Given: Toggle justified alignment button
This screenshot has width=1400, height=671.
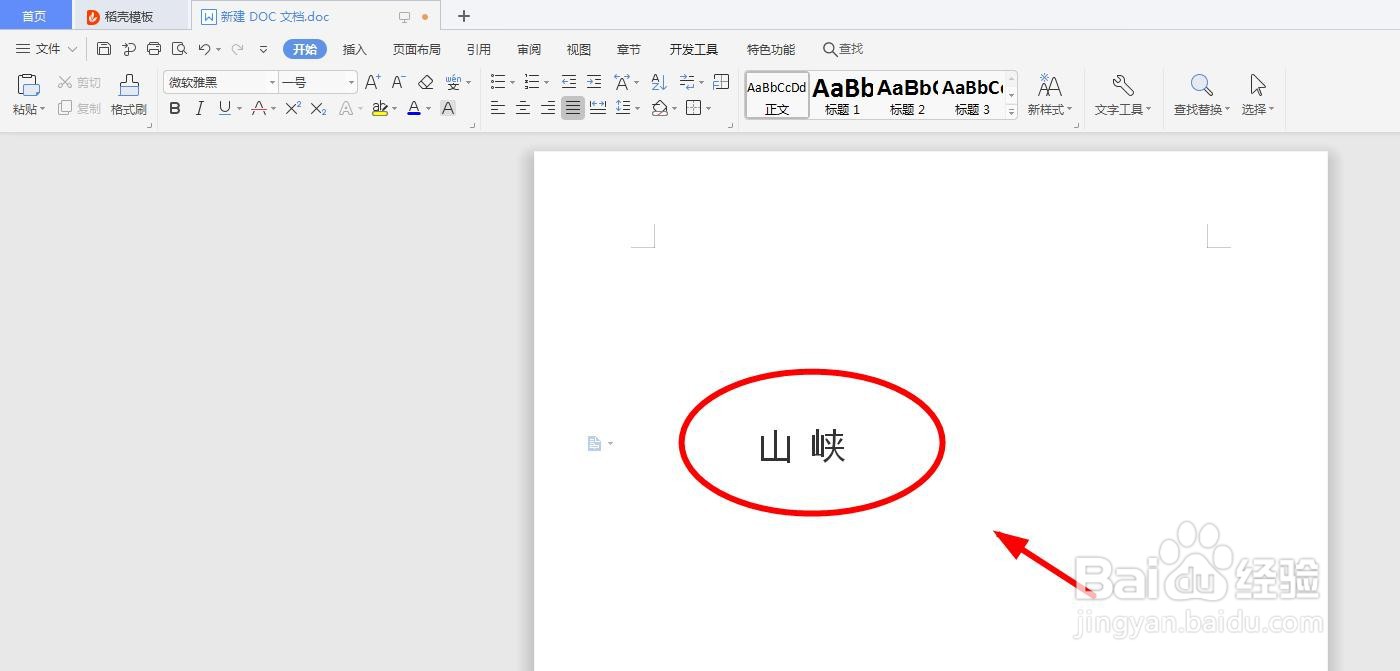Looking at the screenshot, I should coord(572,108).
